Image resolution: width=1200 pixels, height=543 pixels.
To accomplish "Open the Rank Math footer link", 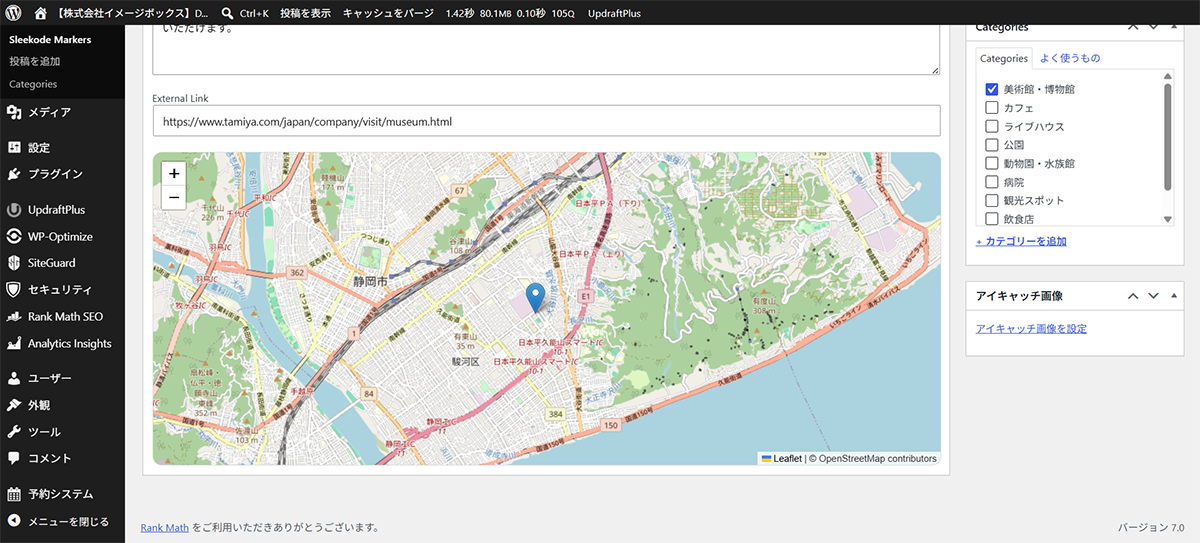I will 164,527.
